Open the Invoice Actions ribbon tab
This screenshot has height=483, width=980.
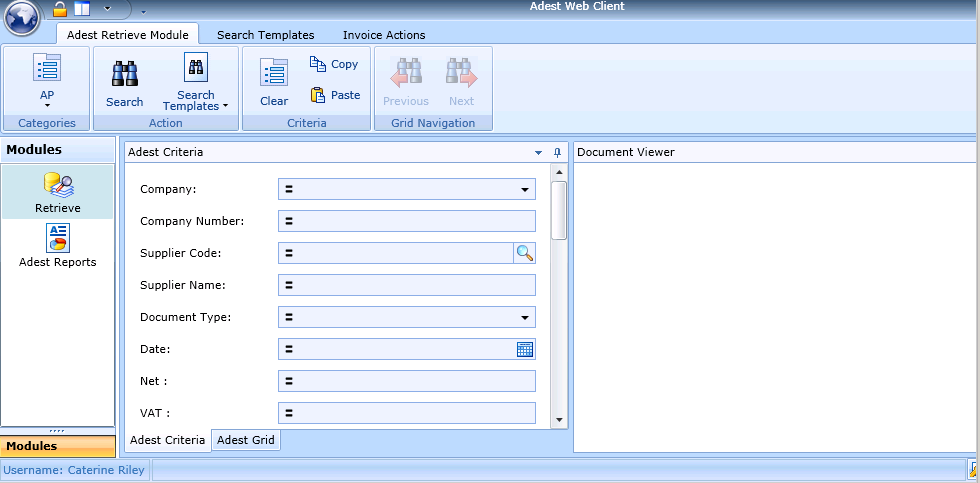point(384,35)
